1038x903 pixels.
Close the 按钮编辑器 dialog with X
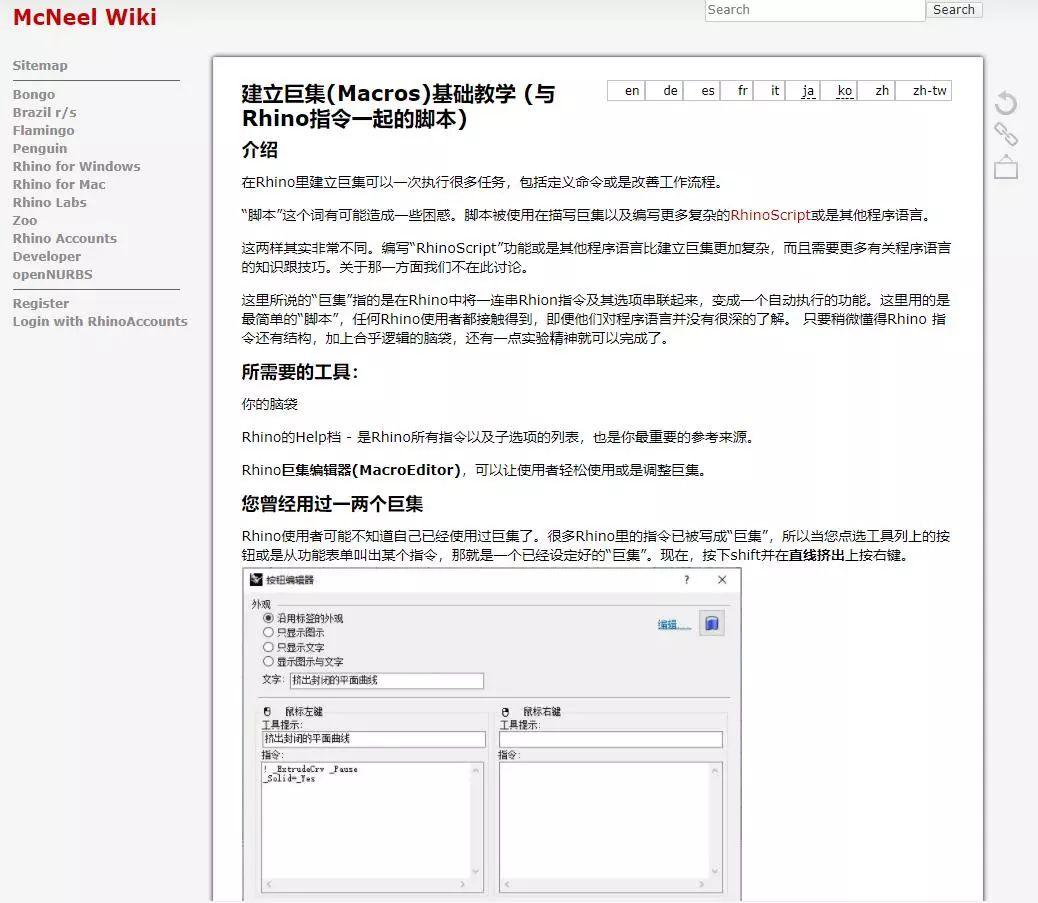click(722, 580)
